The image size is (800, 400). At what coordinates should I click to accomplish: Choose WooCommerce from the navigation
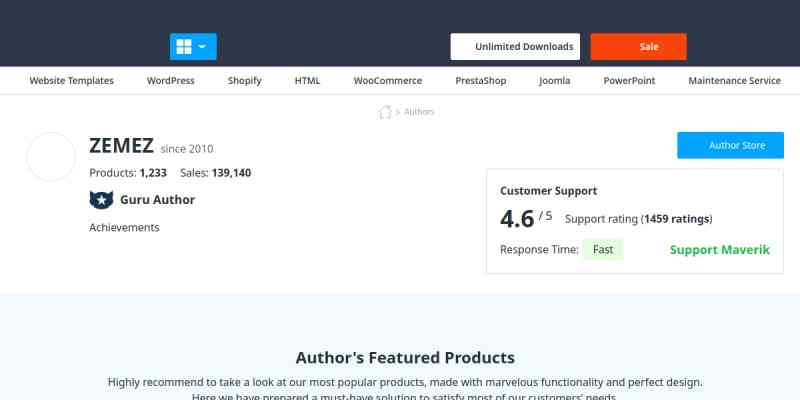(388, 81)
